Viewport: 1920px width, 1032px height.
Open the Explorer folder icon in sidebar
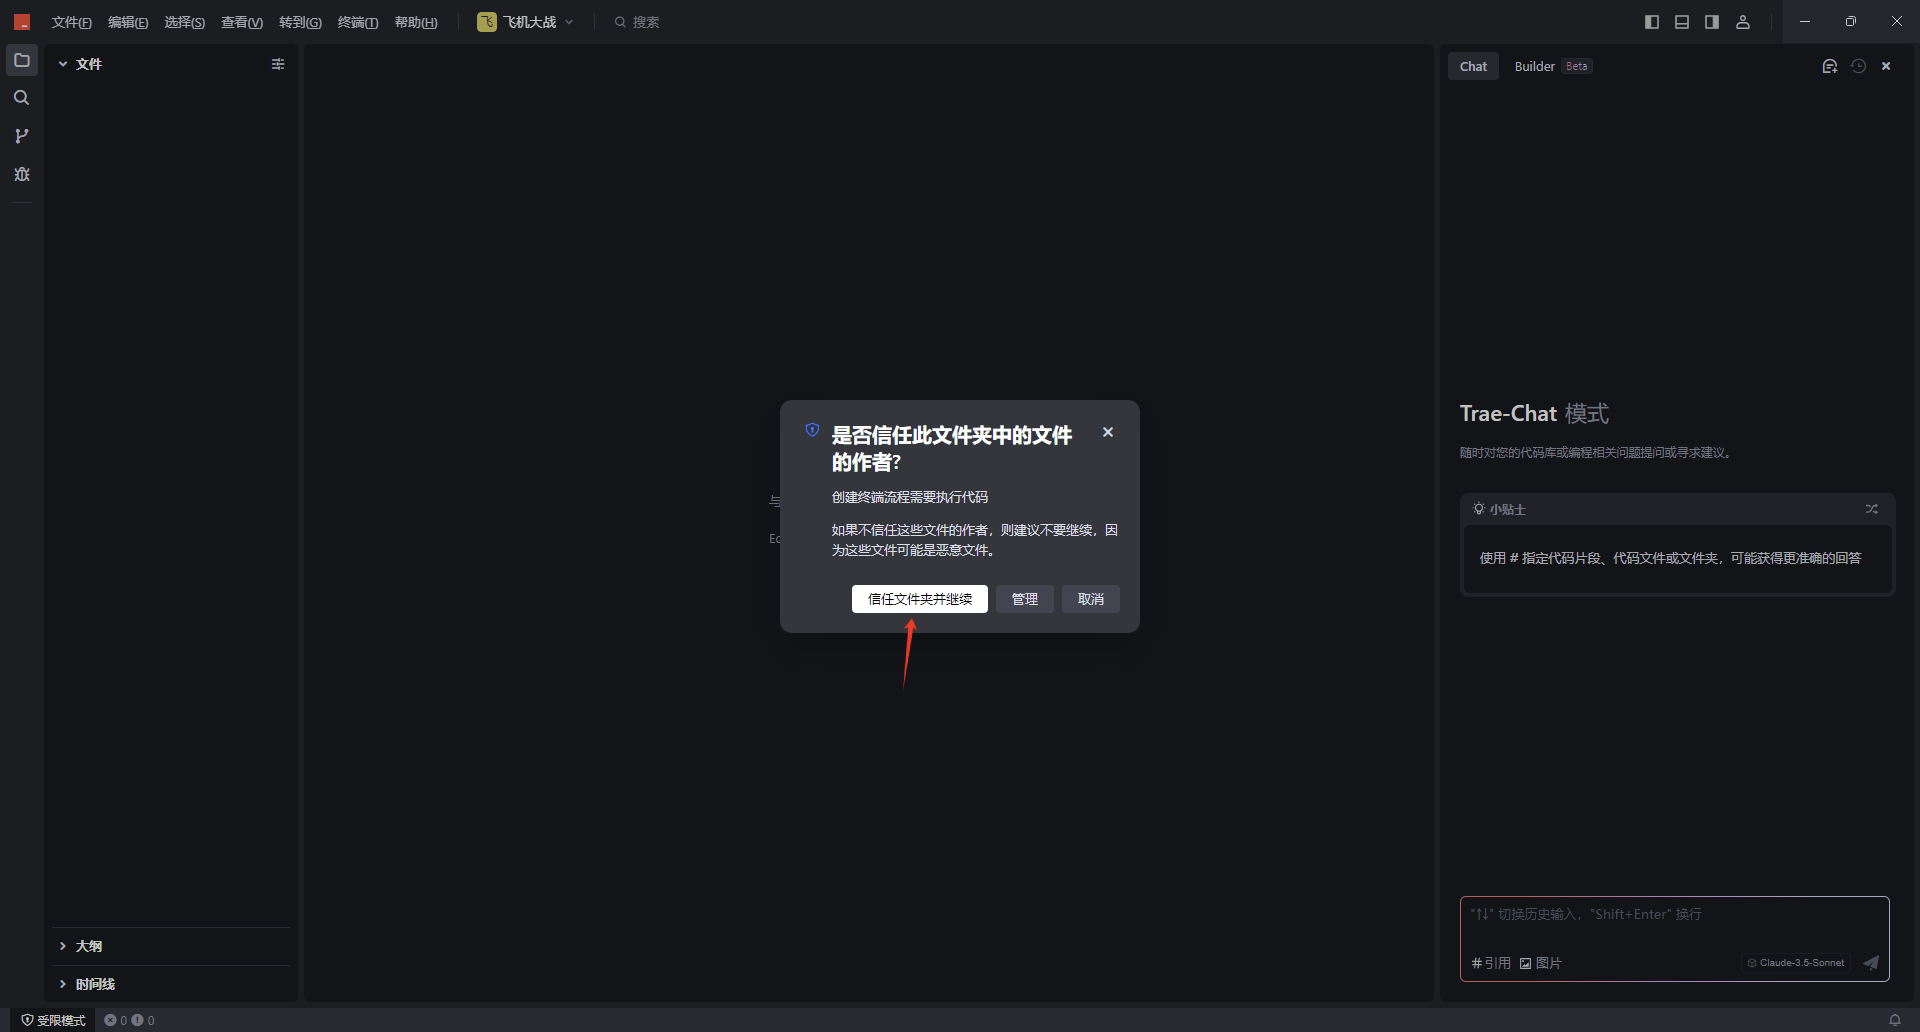22,60
